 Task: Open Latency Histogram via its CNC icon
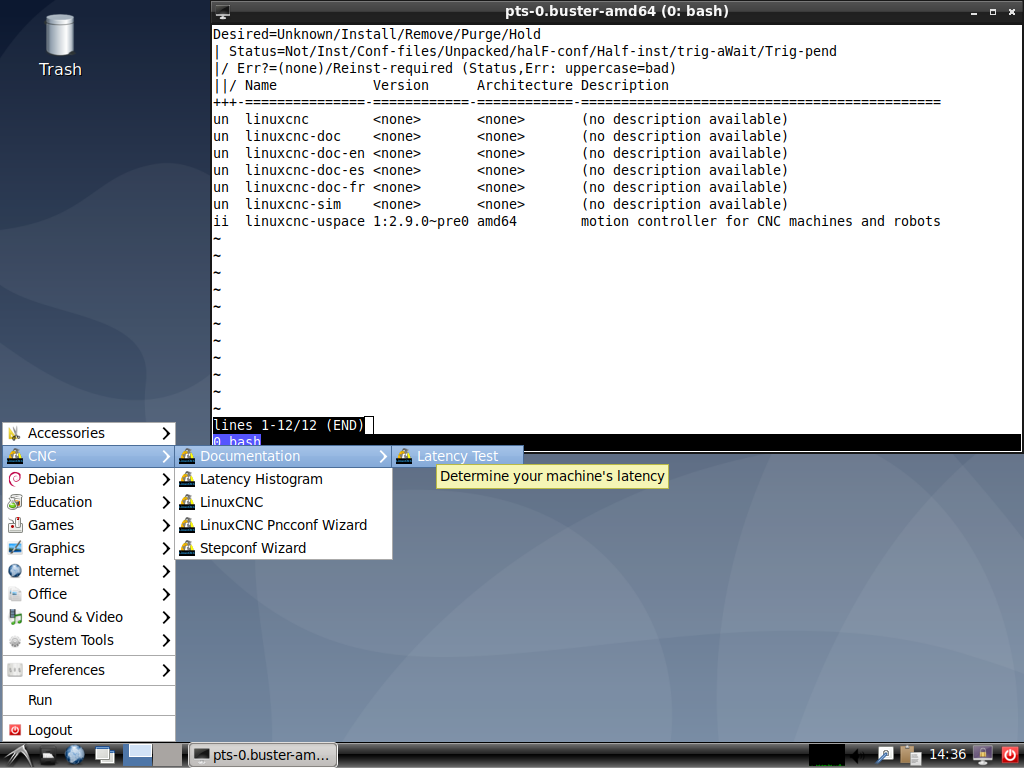[189, 479]
